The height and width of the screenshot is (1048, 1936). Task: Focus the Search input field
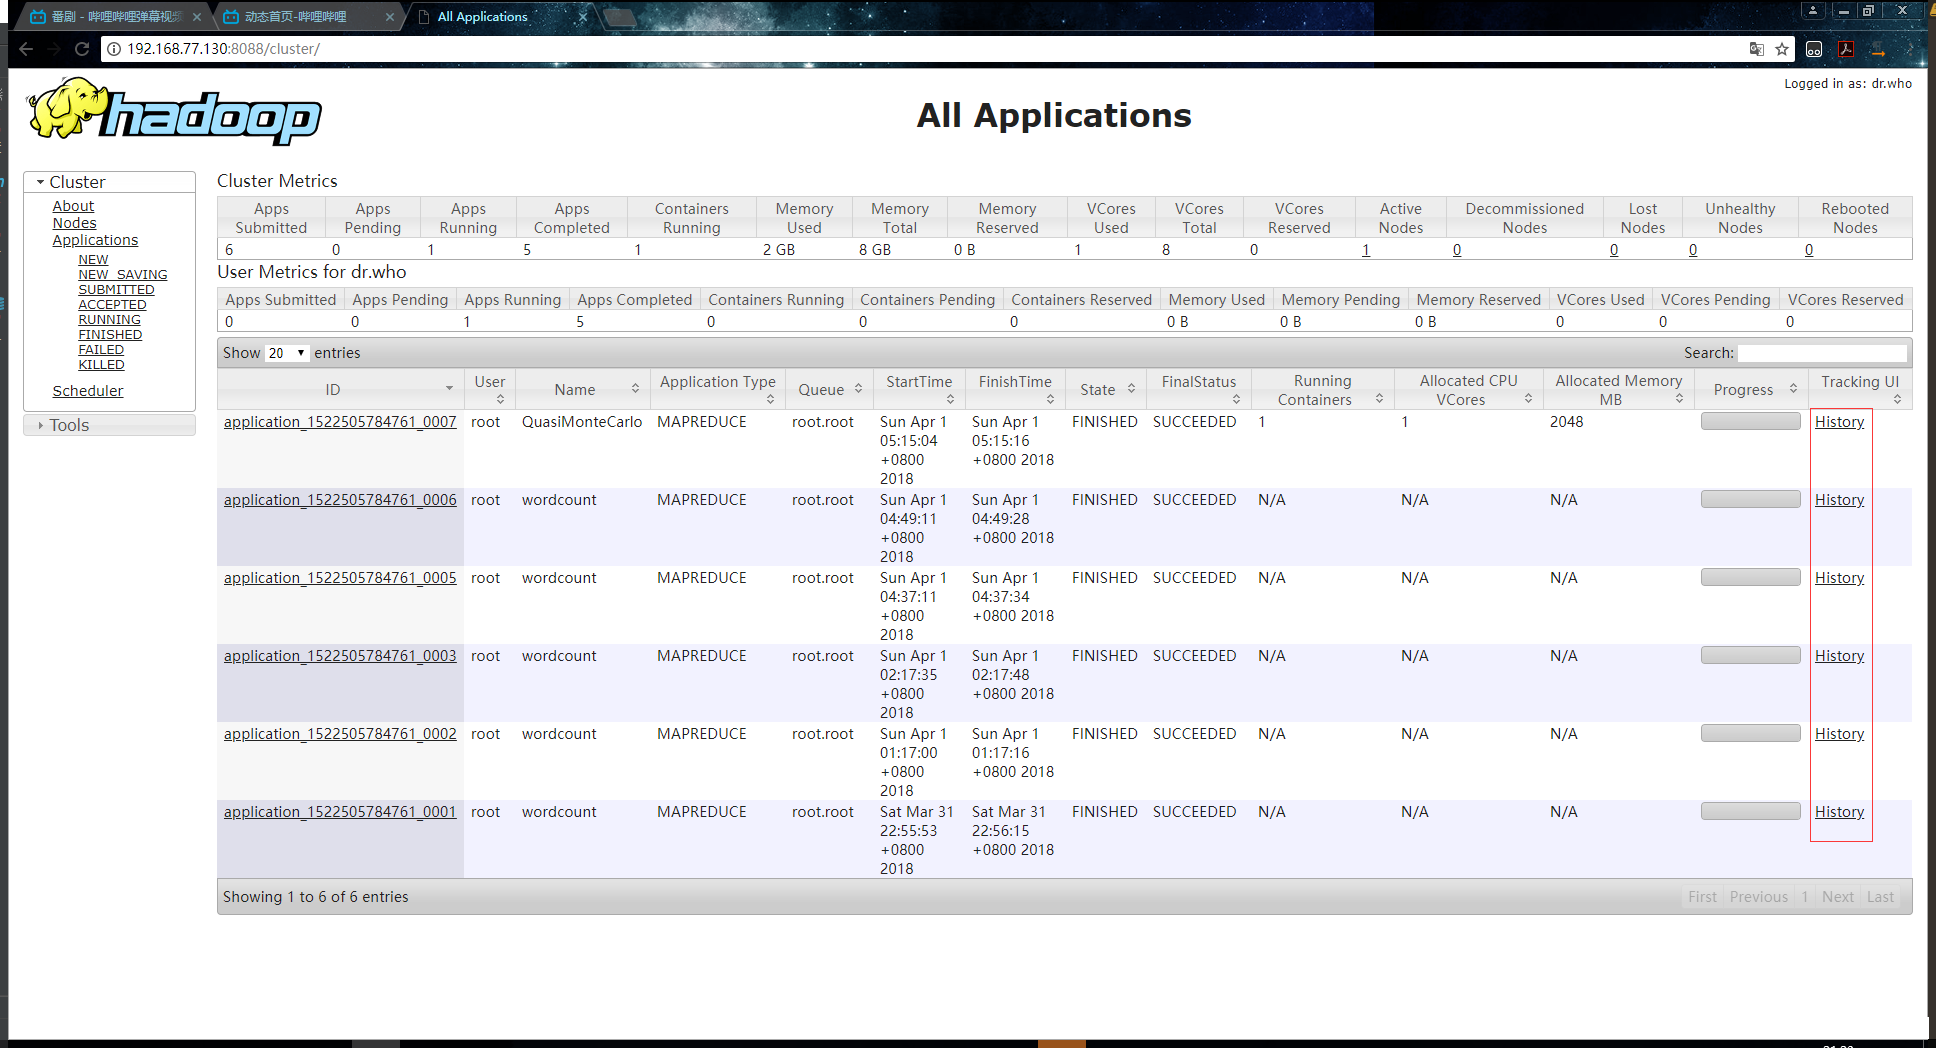(1822, 353)
